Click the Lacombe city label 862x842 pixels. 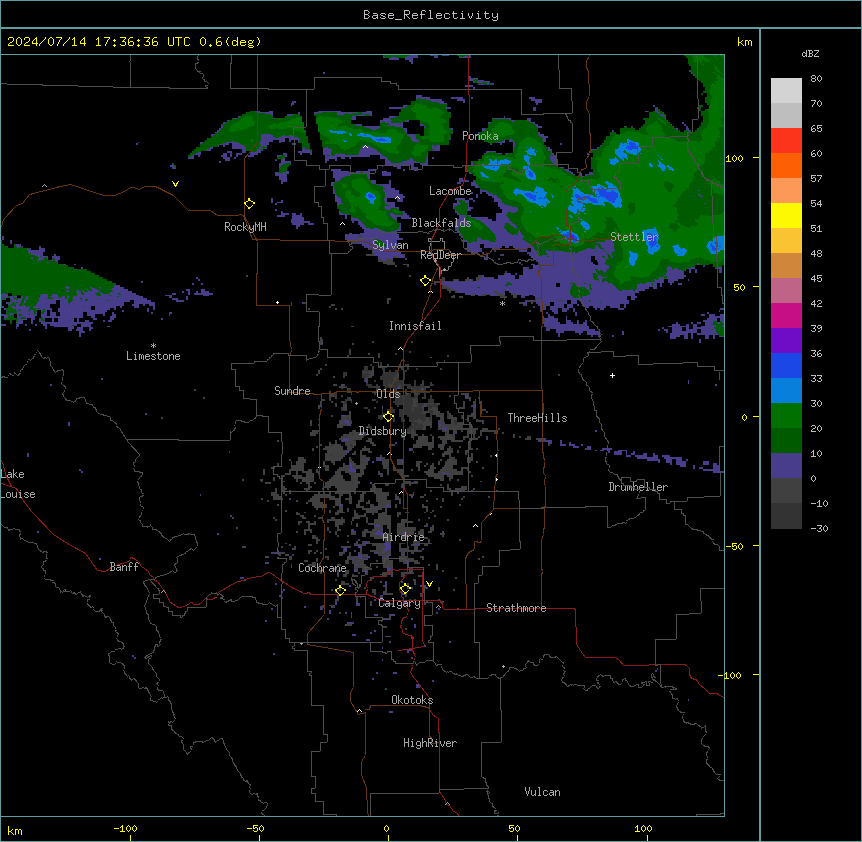coord(450,191)
